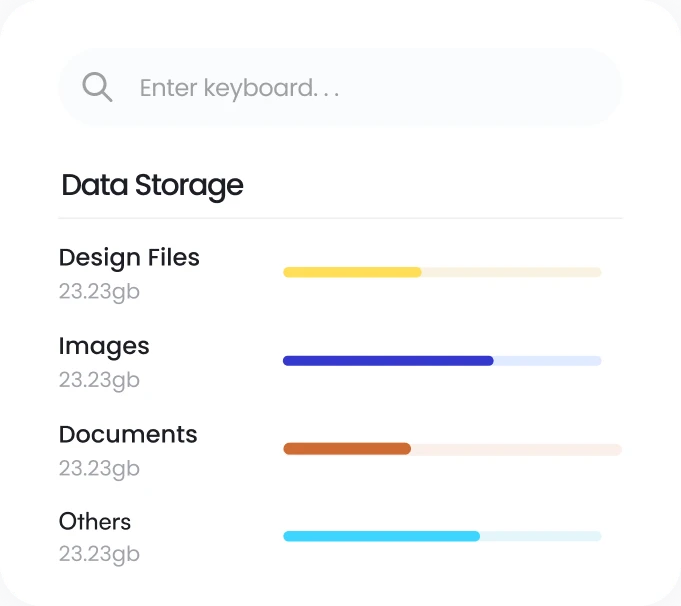
Task: Click the 23.23gb size under Others
Action: coord(99,554)
